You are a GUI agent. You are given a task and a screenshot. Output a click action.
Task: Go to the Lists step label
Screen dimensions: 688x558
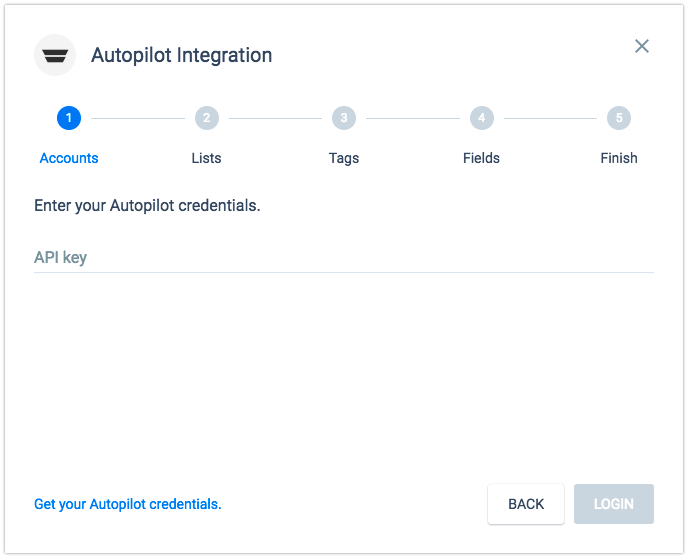point(206,158)
